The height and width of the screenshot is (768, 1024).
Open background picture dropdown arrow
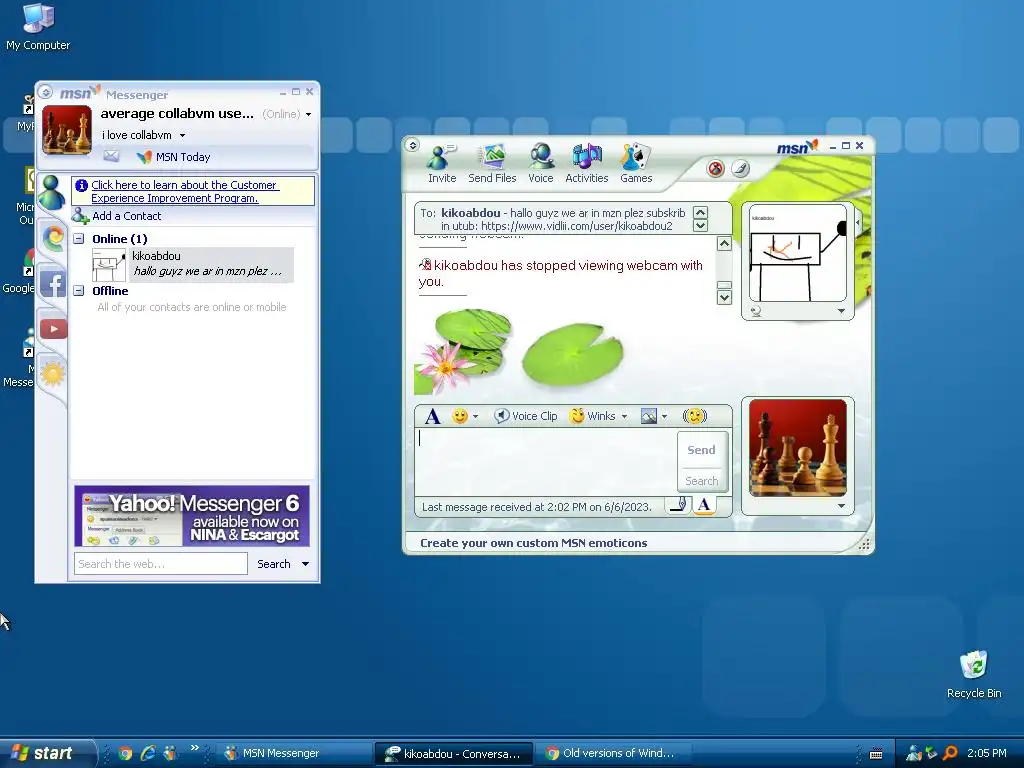coord(664,417)
